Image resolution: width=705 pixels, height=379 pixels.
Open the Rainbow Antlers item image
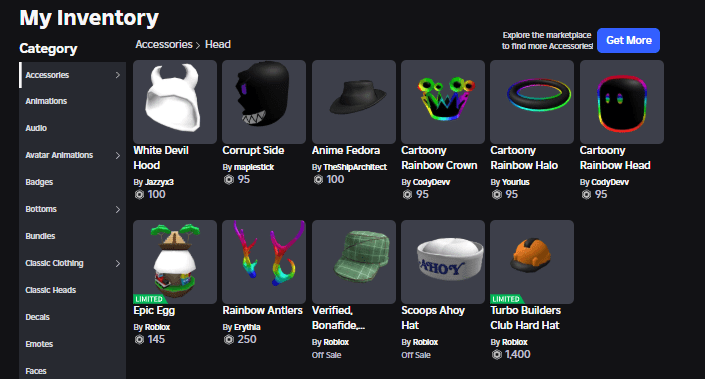[264, 262]
